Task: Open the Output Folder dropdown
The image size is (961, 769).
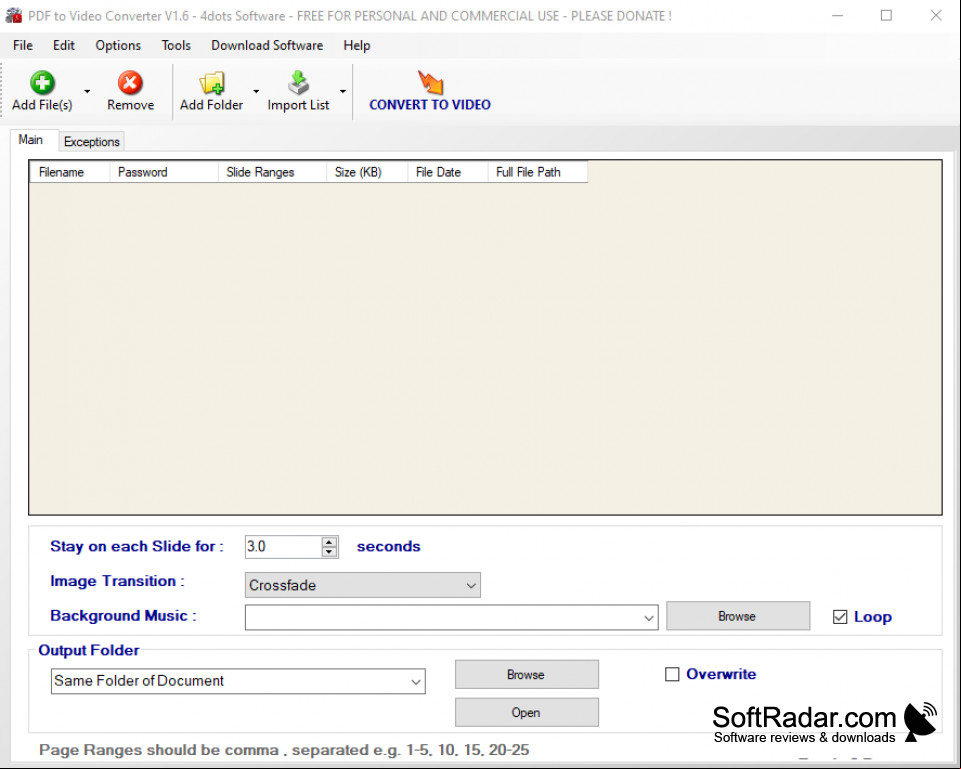Action: point(238,681)
